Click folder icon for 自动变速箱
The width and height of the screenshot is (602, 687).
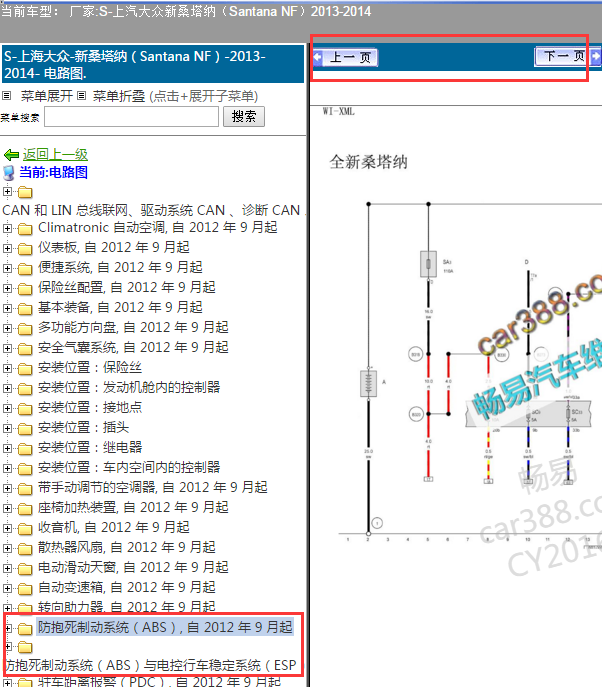click(x=25, y=589)
